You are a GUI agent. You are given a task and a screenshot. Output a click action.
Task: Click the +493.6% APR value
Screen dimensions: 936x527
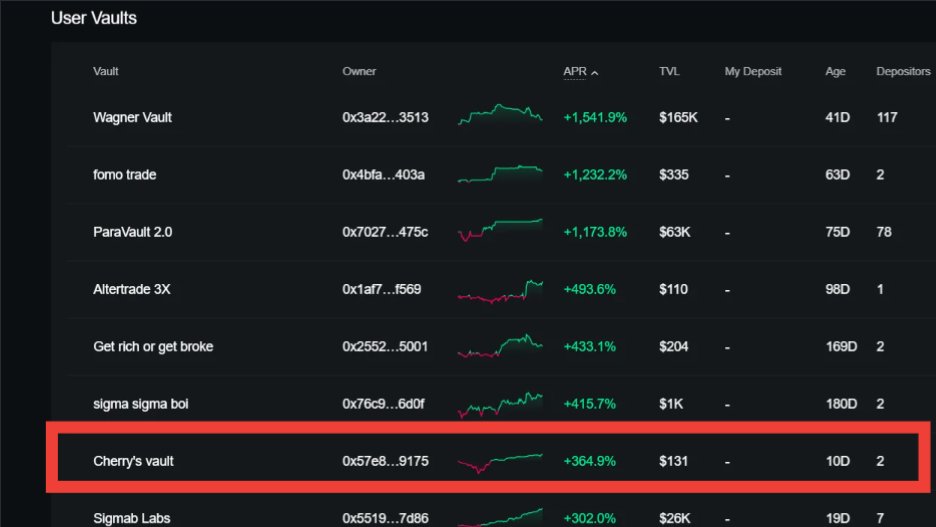point(590,289)
